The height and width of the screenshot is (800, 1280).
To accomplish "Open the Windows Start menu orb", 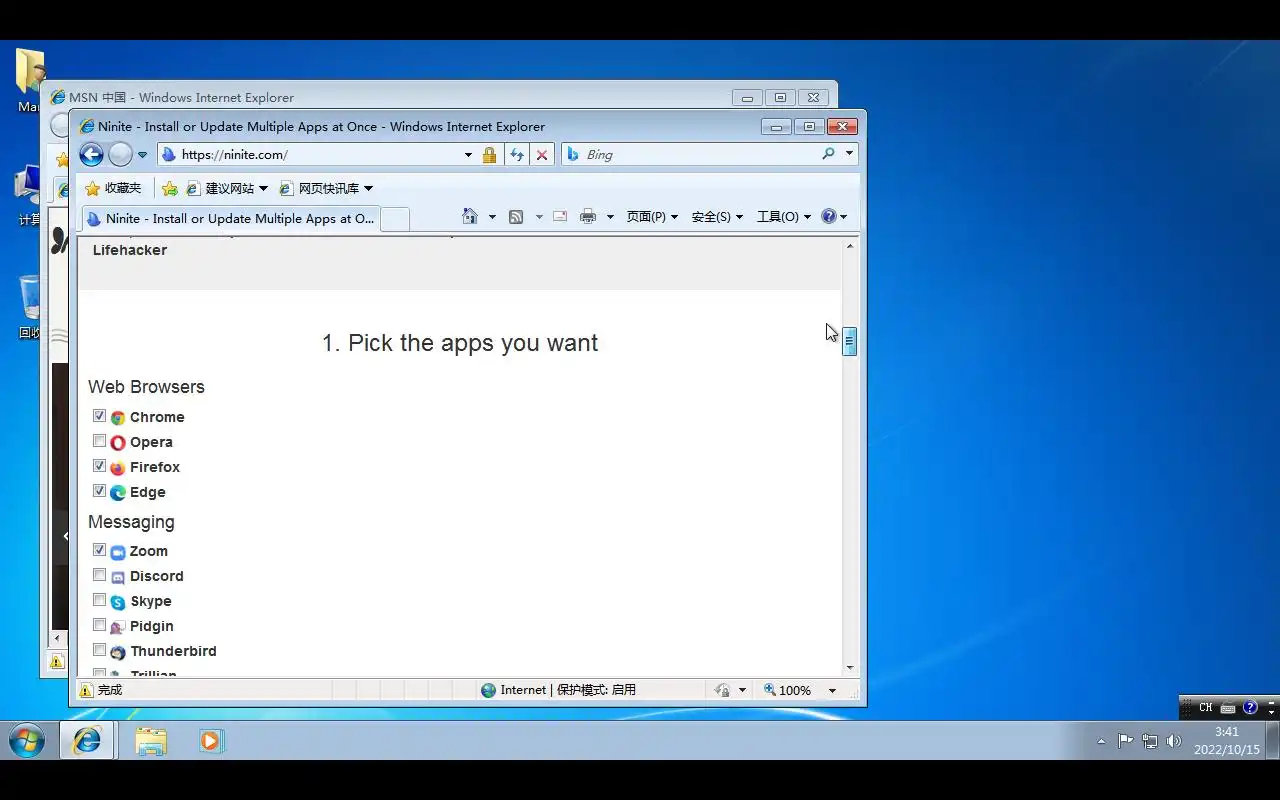I will point(27,741).
